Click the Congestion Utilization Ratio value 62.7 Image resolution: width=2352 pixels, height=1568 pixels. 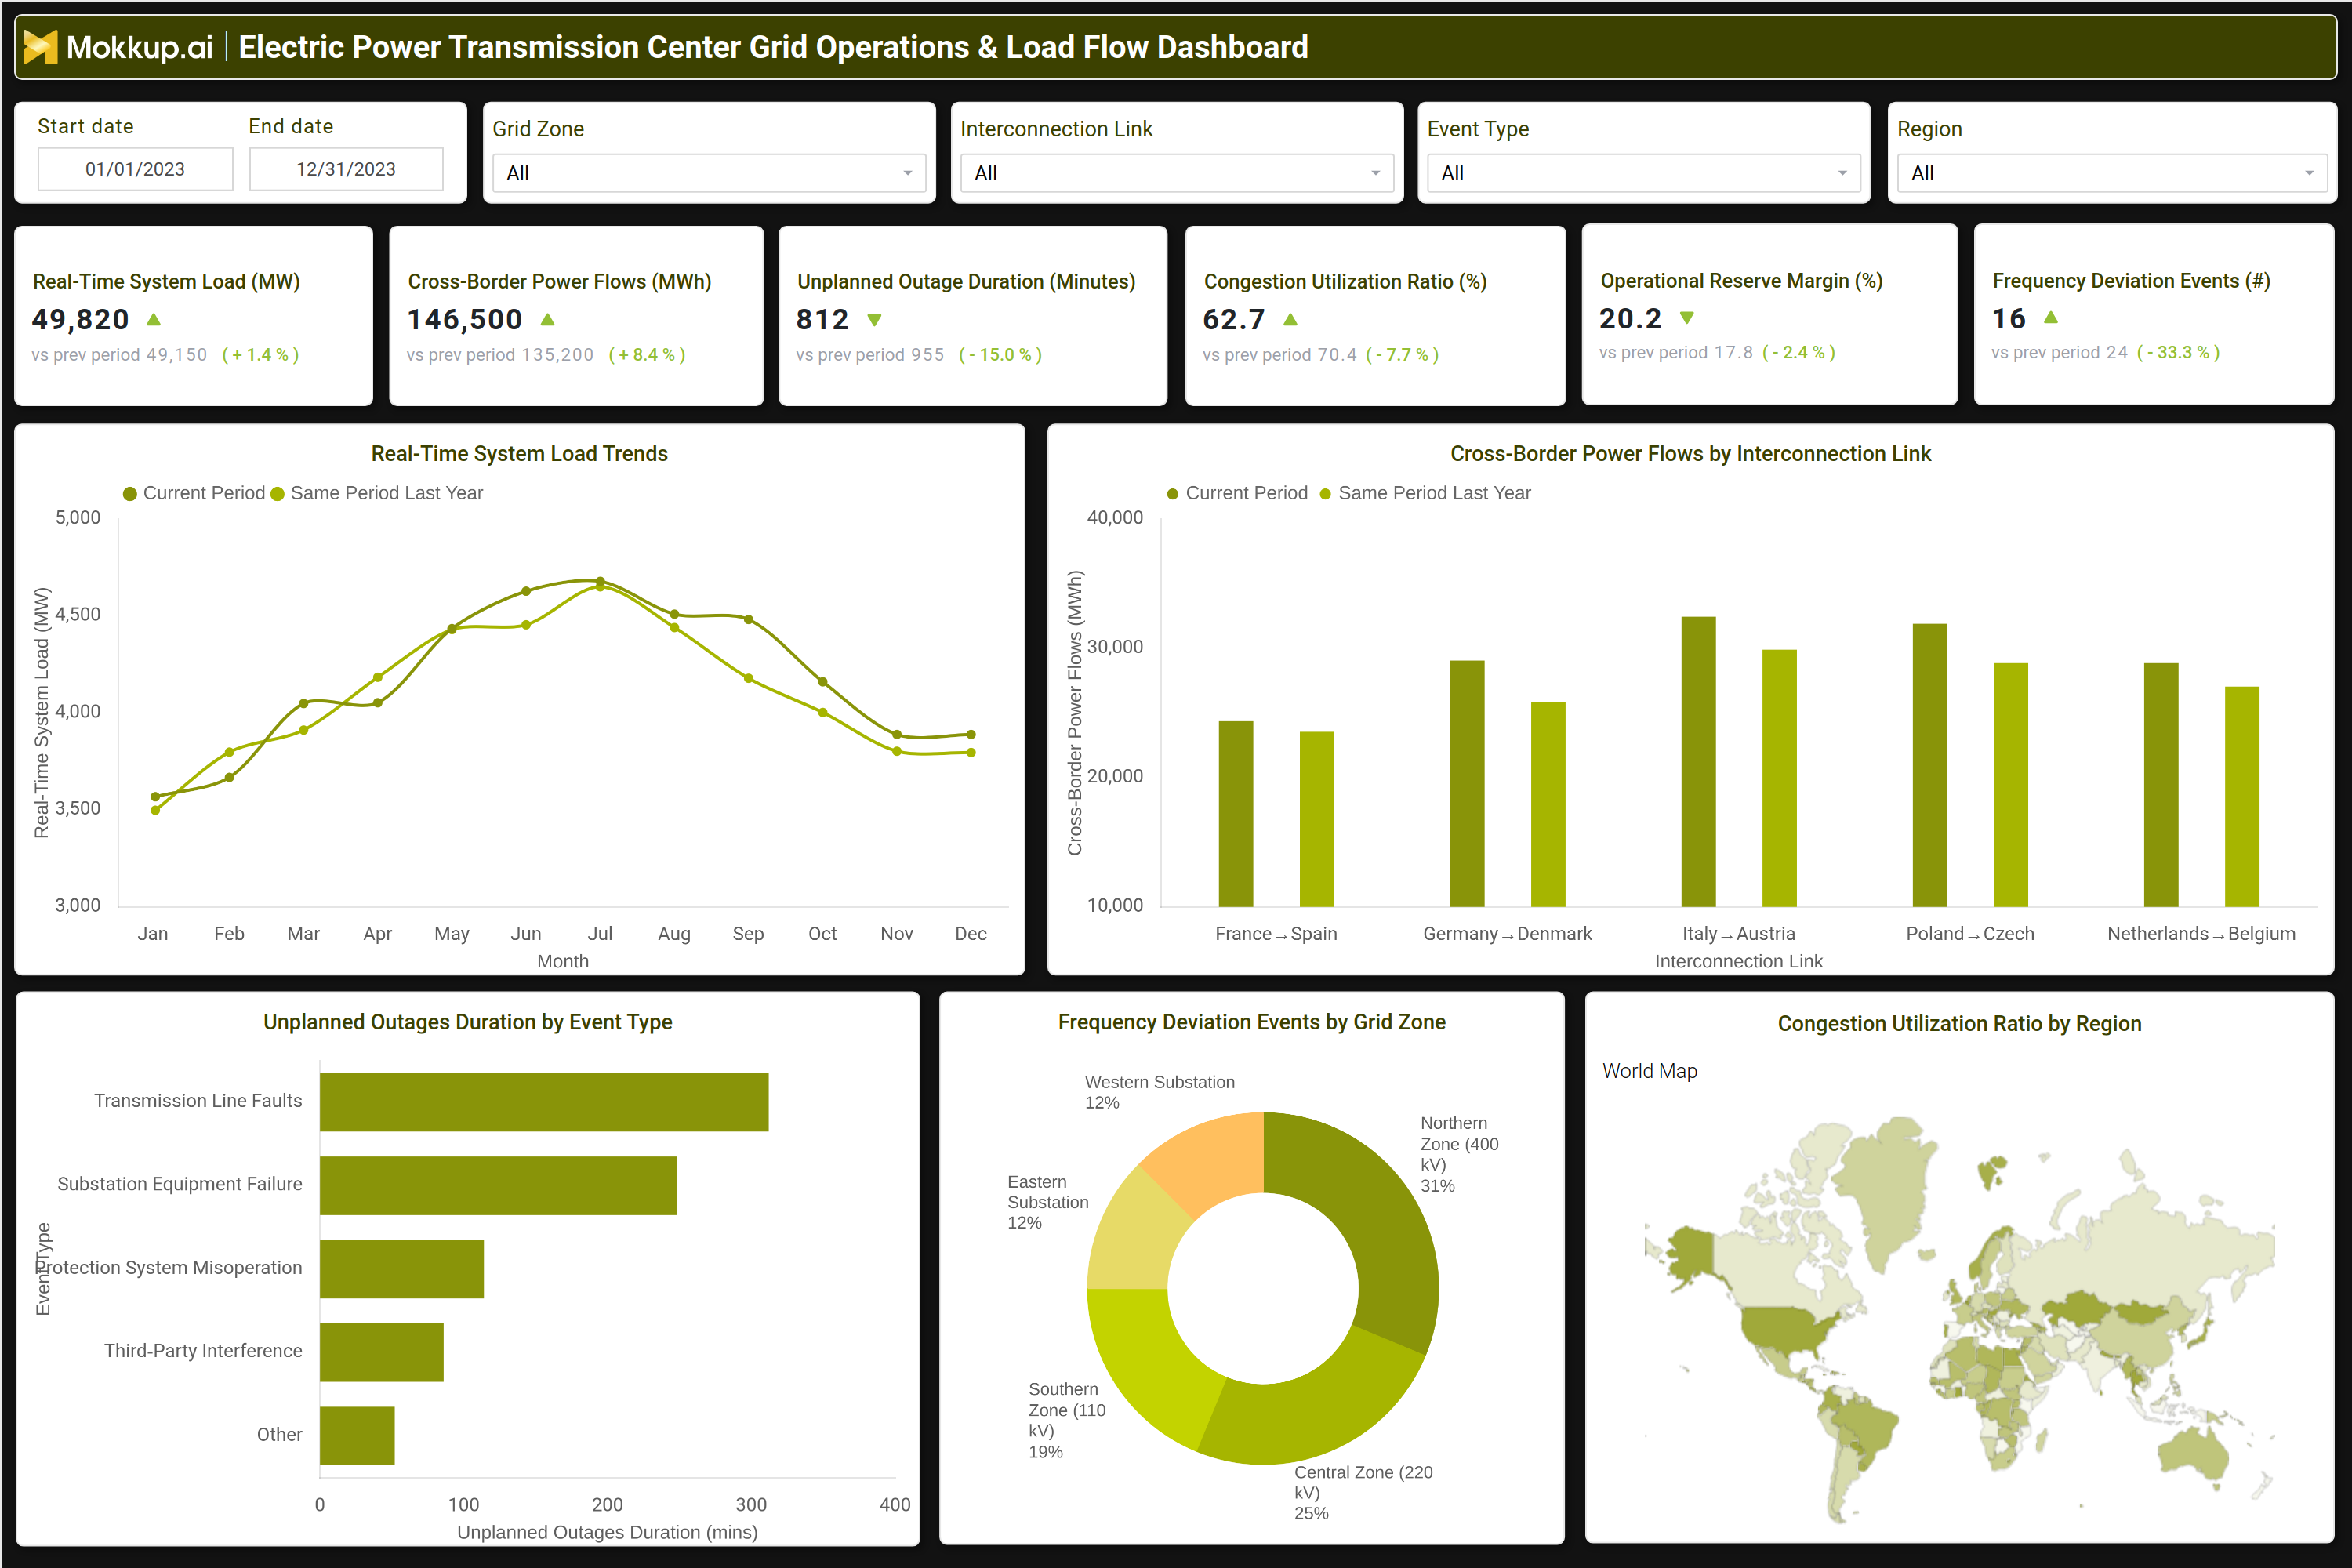point(1234,320)
